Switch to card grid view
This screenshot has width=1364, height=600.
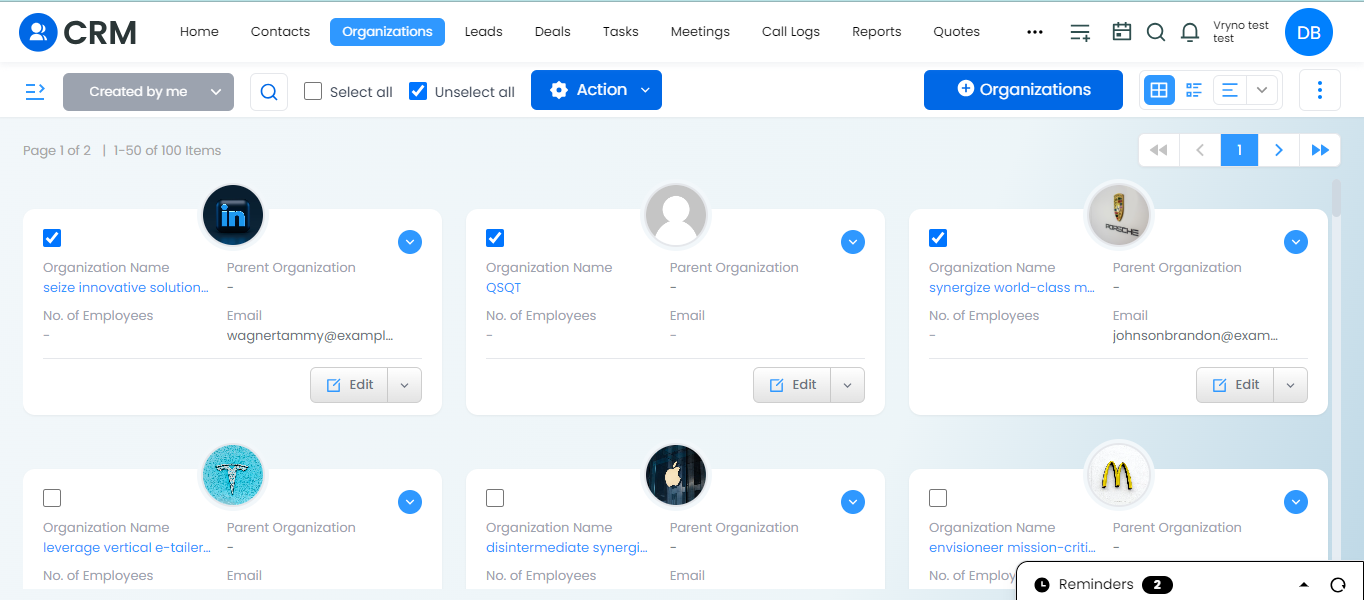1159,90
